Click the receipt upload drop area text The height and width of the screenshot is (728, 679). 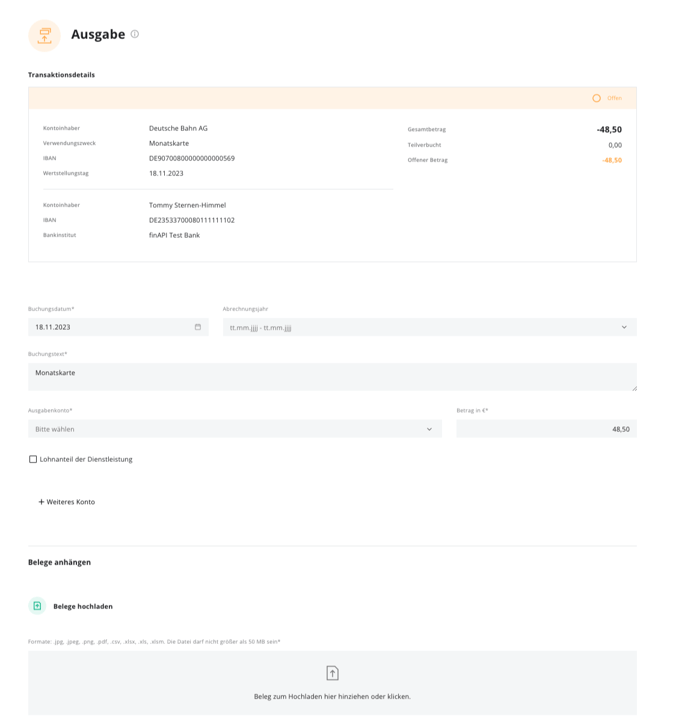click(332, 696)
